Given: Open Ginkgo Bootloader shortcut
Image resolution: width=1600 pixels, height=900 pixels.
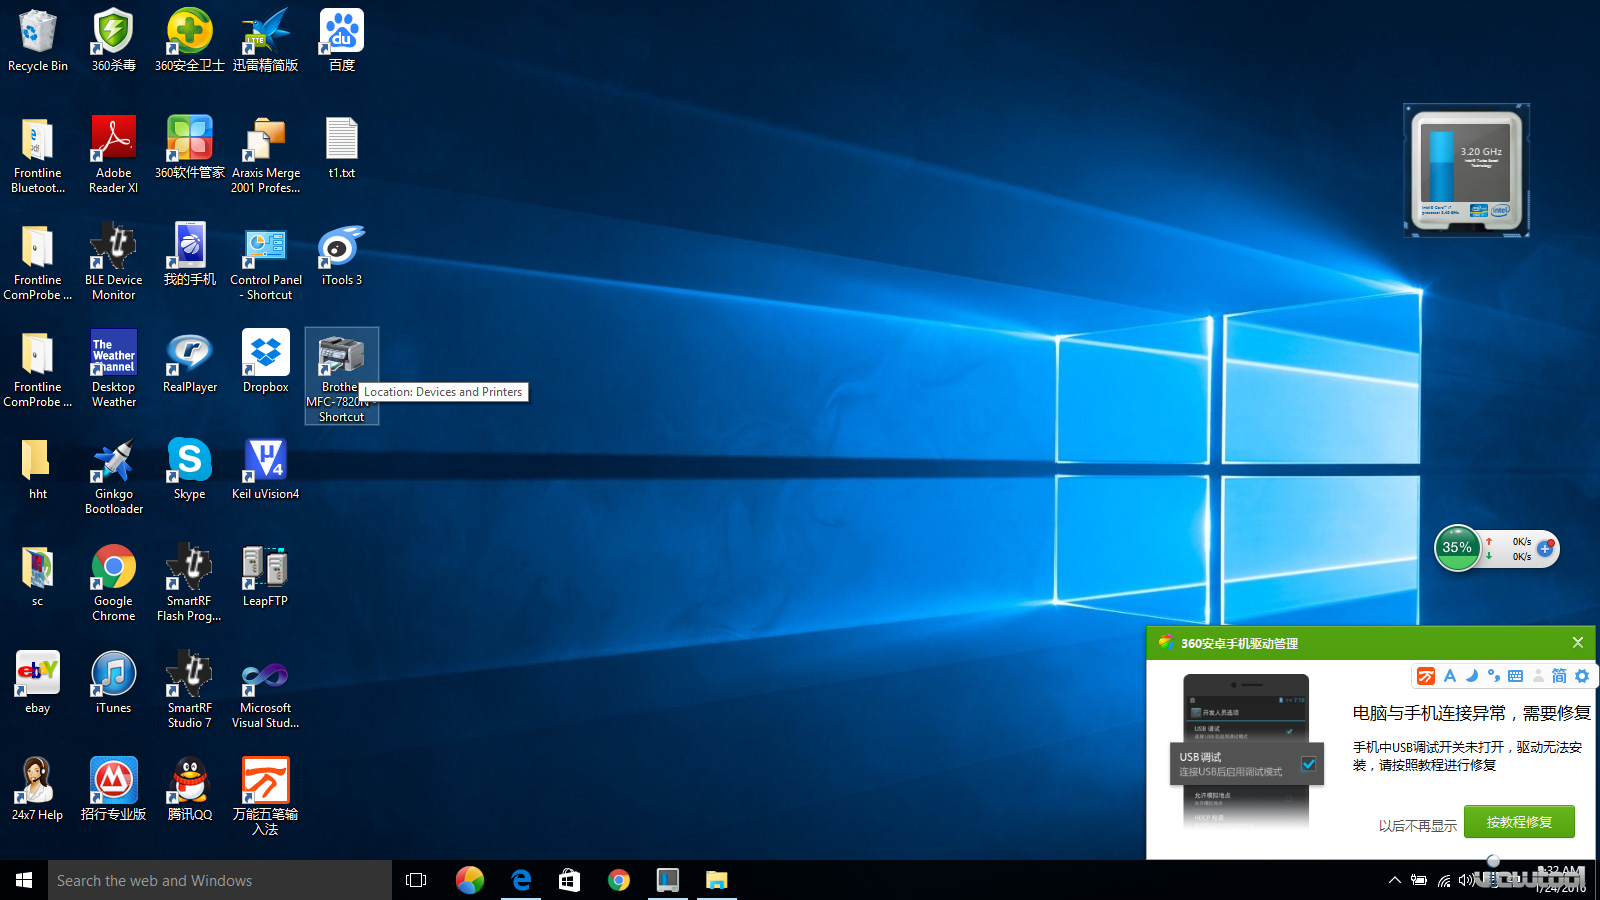Looking at the screenshot, I should tap(114, 475).
